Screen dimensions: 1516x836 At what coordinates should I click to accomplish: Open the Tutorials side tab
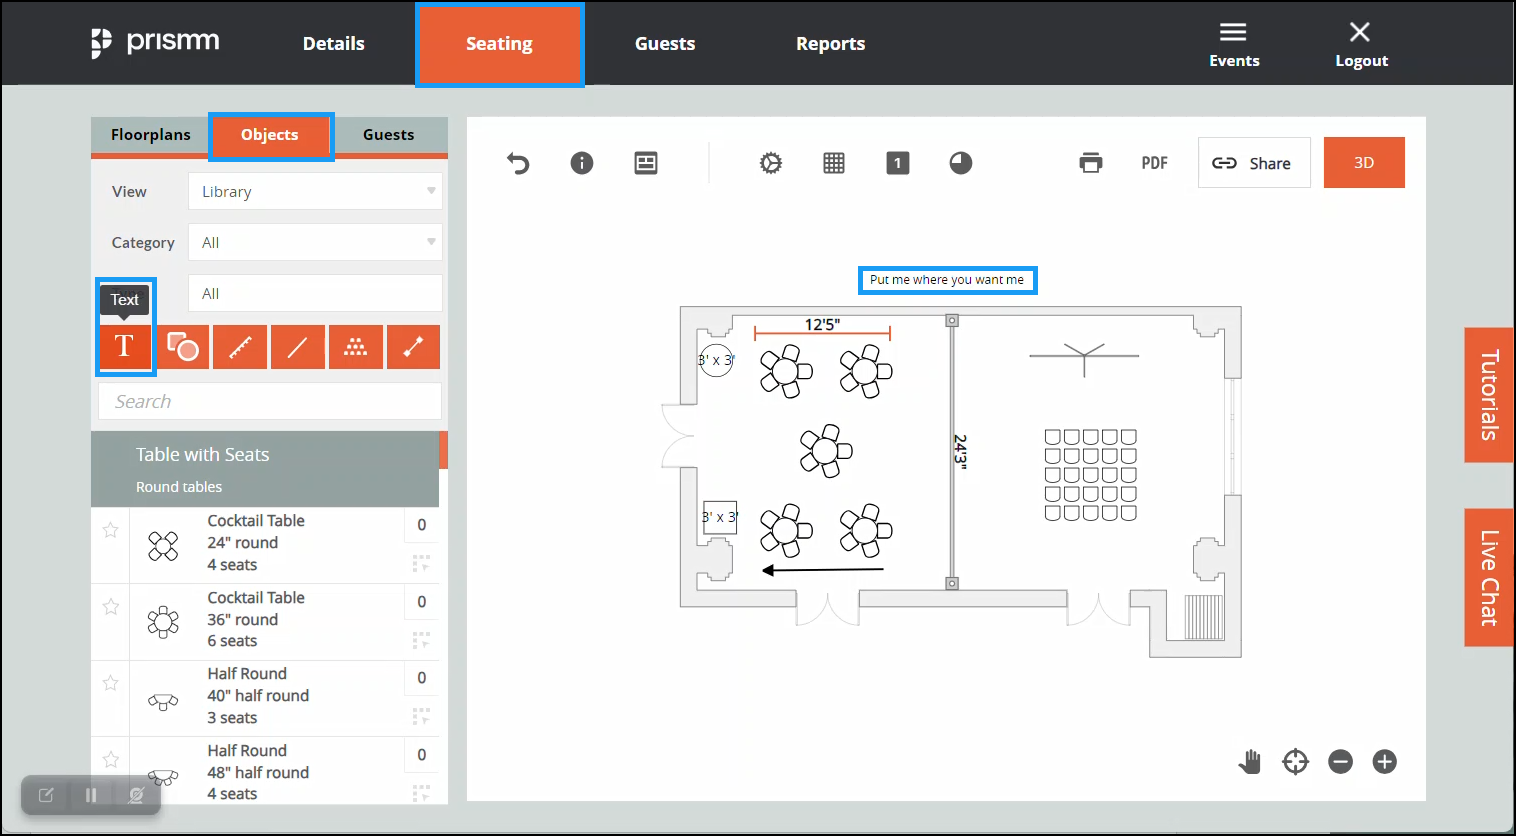point(1489,395)
